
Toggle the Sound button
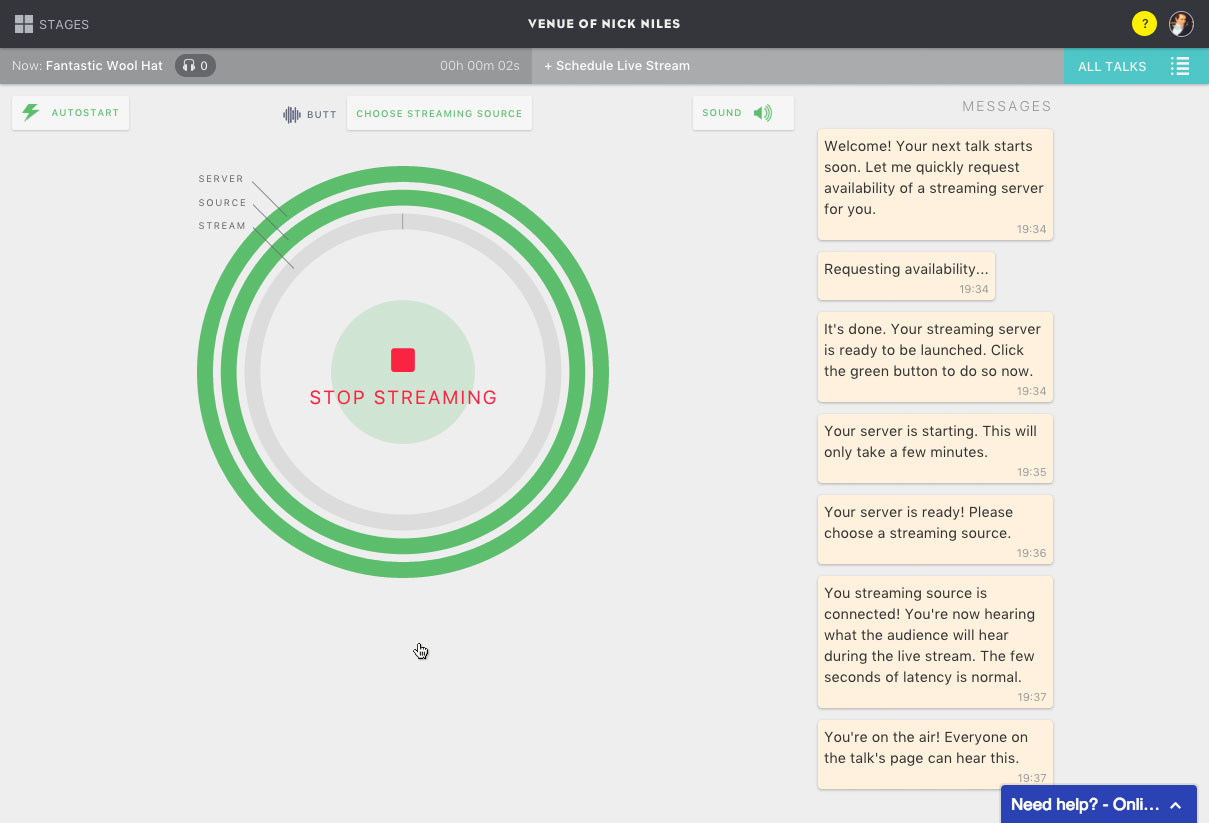pos(743,113)
